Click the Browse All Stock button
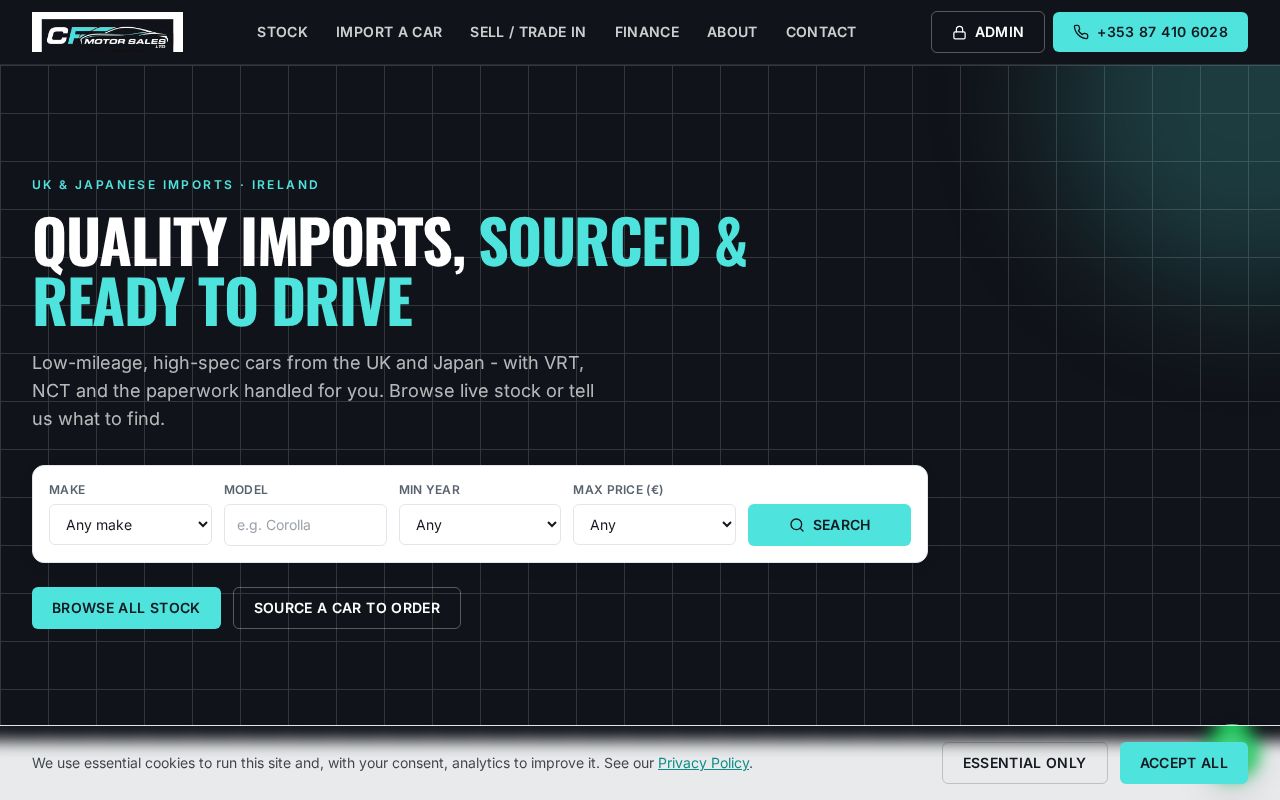1280x800 pixels. coord(126,608)
